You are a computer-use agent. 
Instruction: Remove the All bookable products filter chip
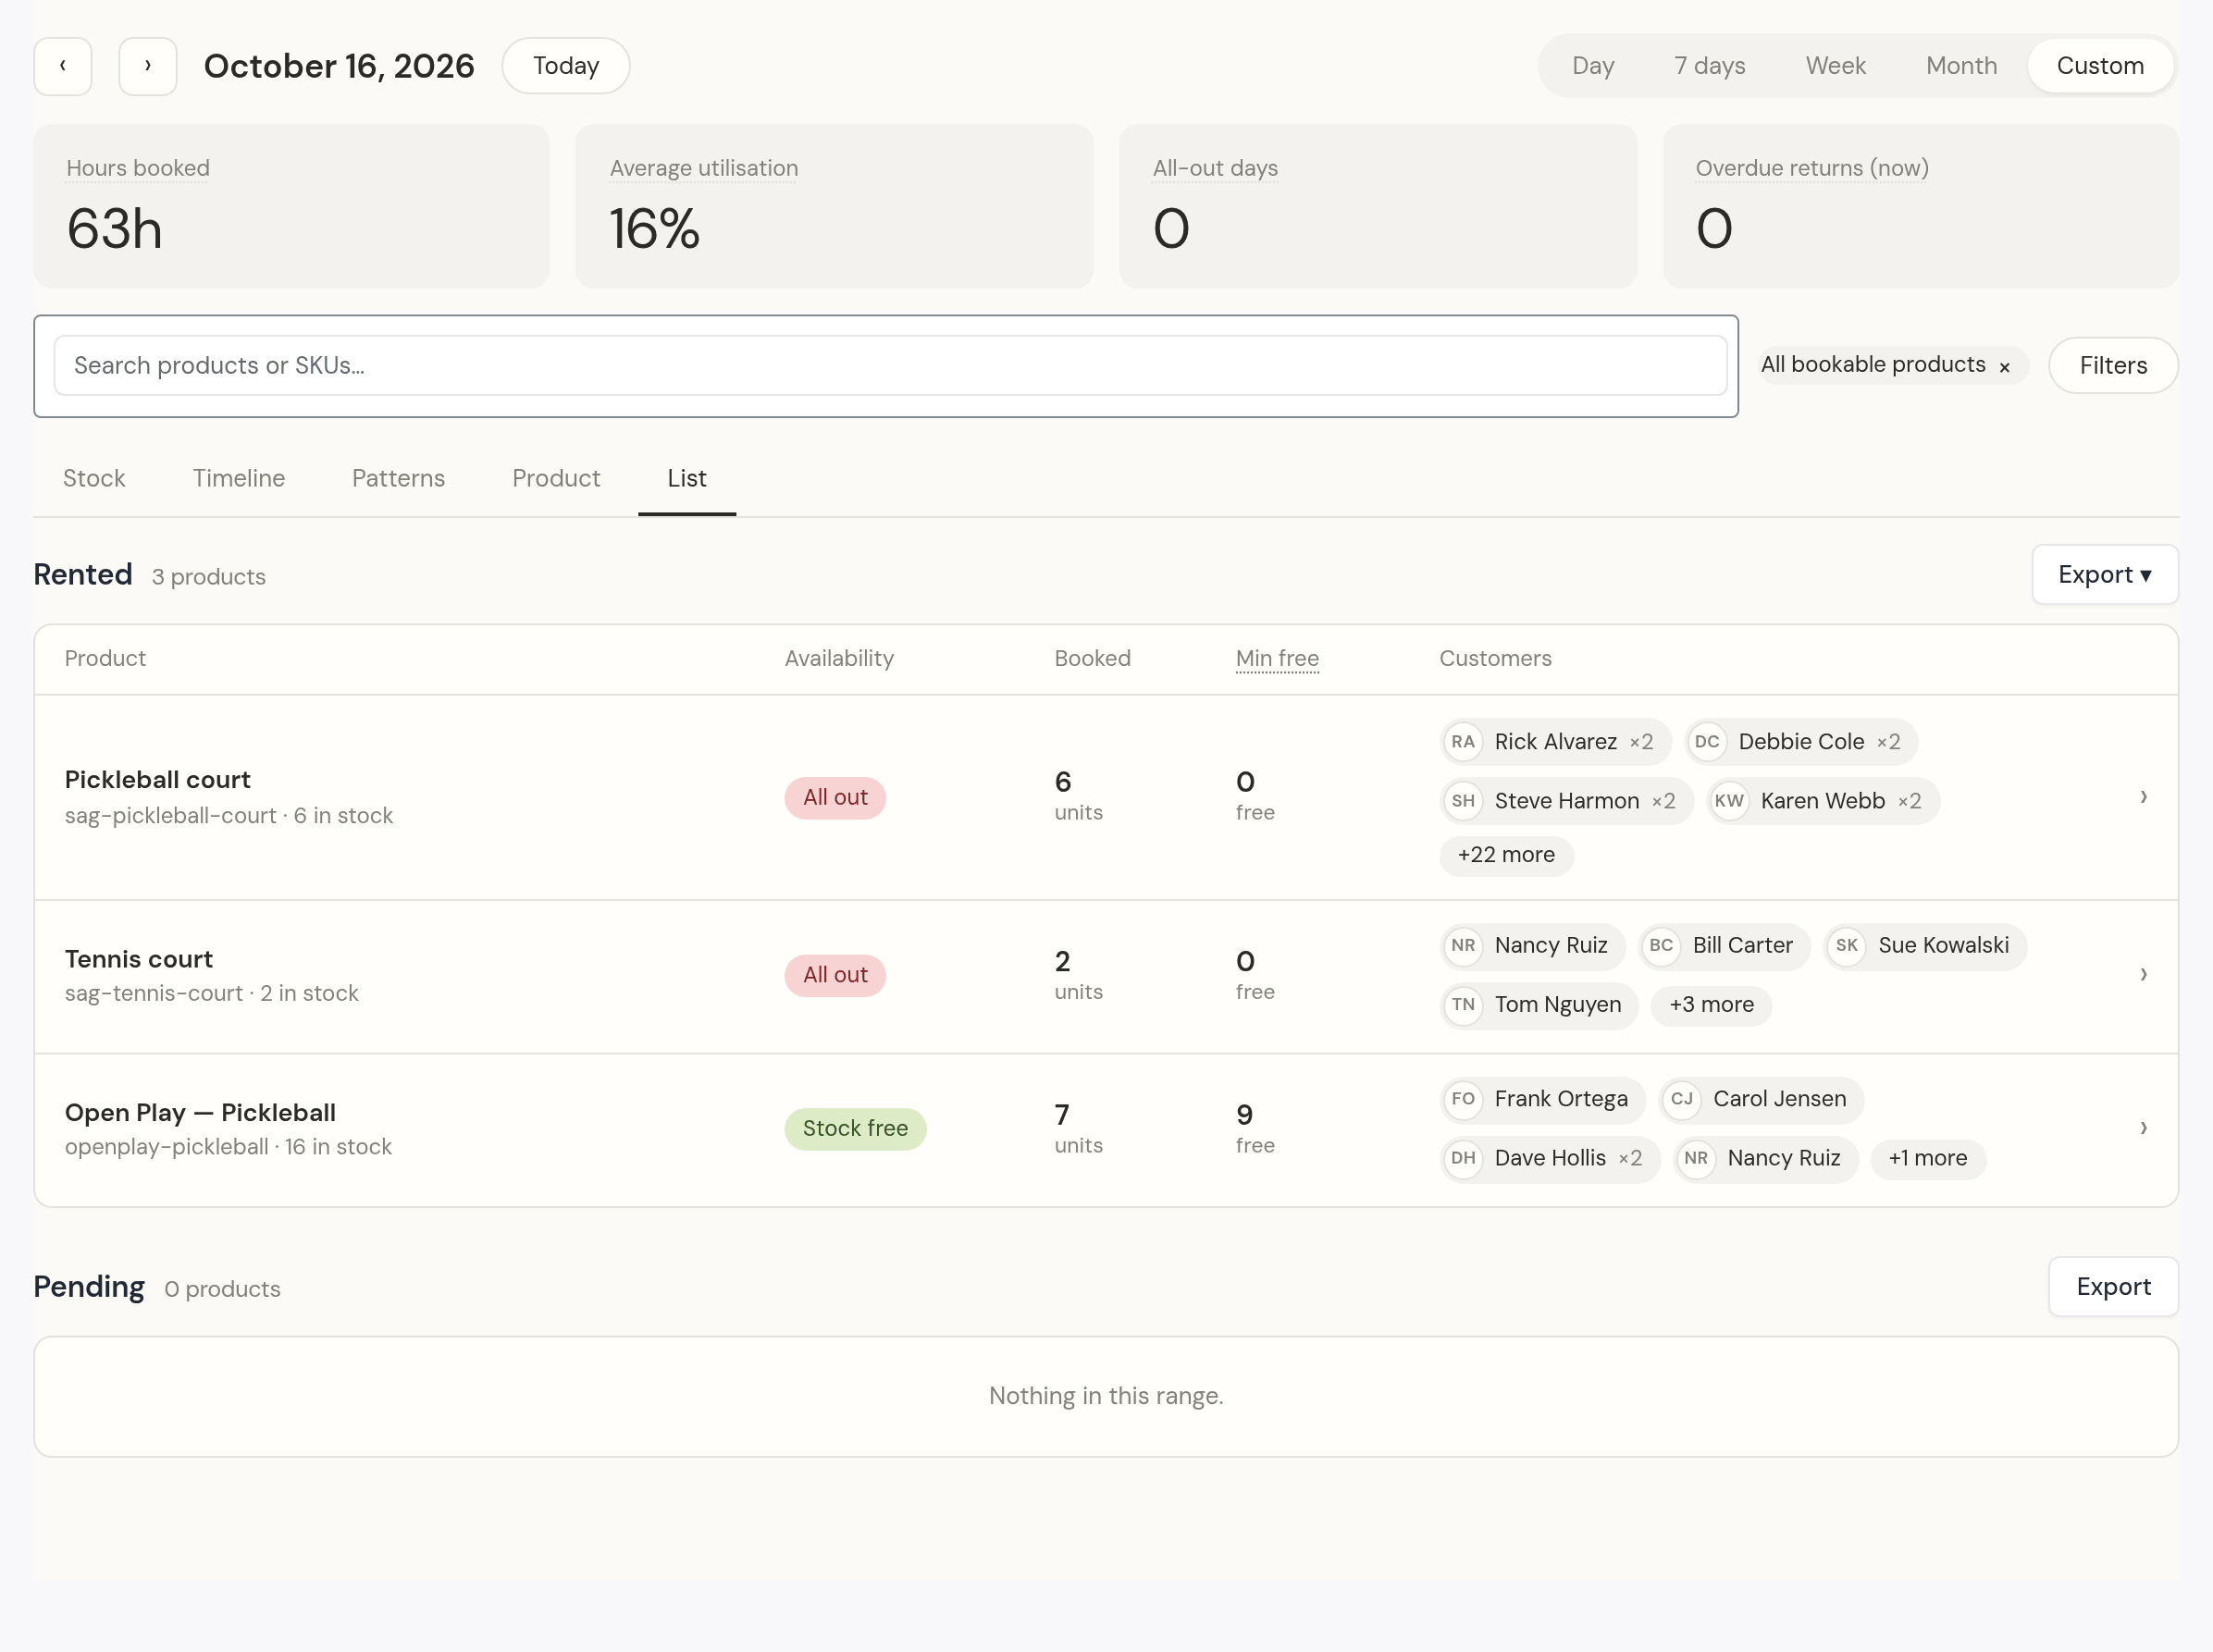coord(2004,367)
